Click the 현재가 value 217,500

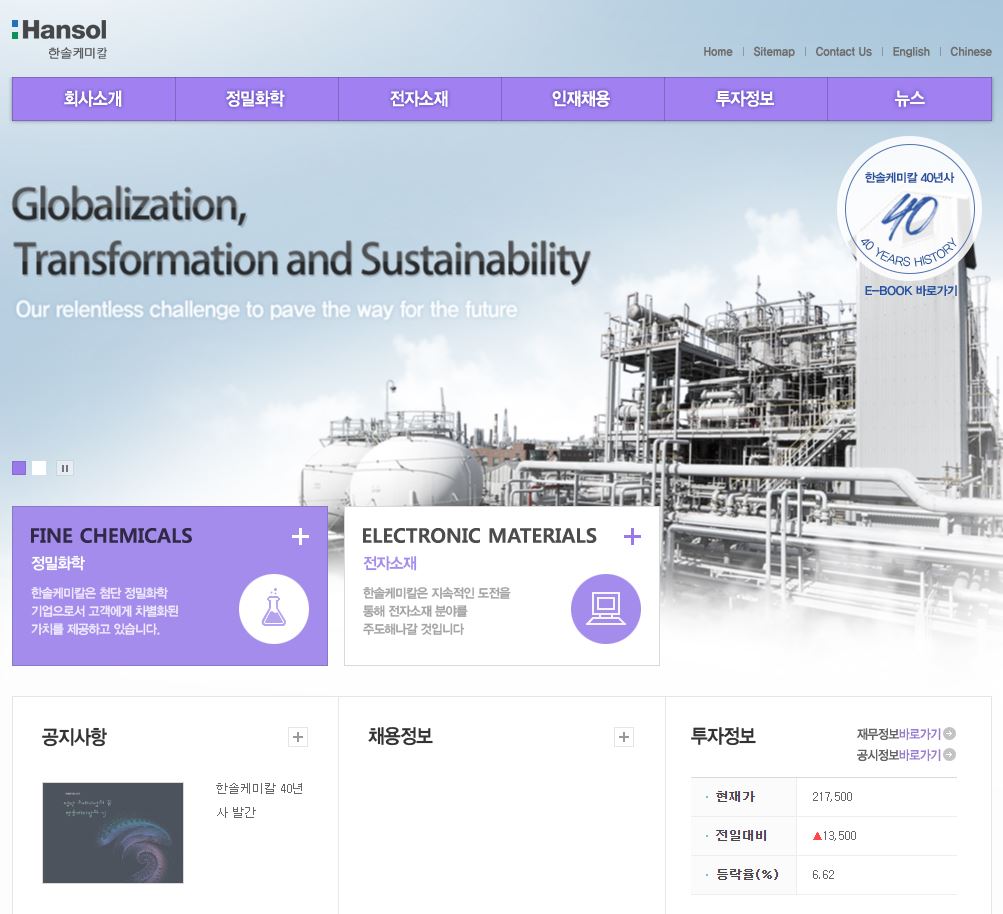[x=832, y=796]
